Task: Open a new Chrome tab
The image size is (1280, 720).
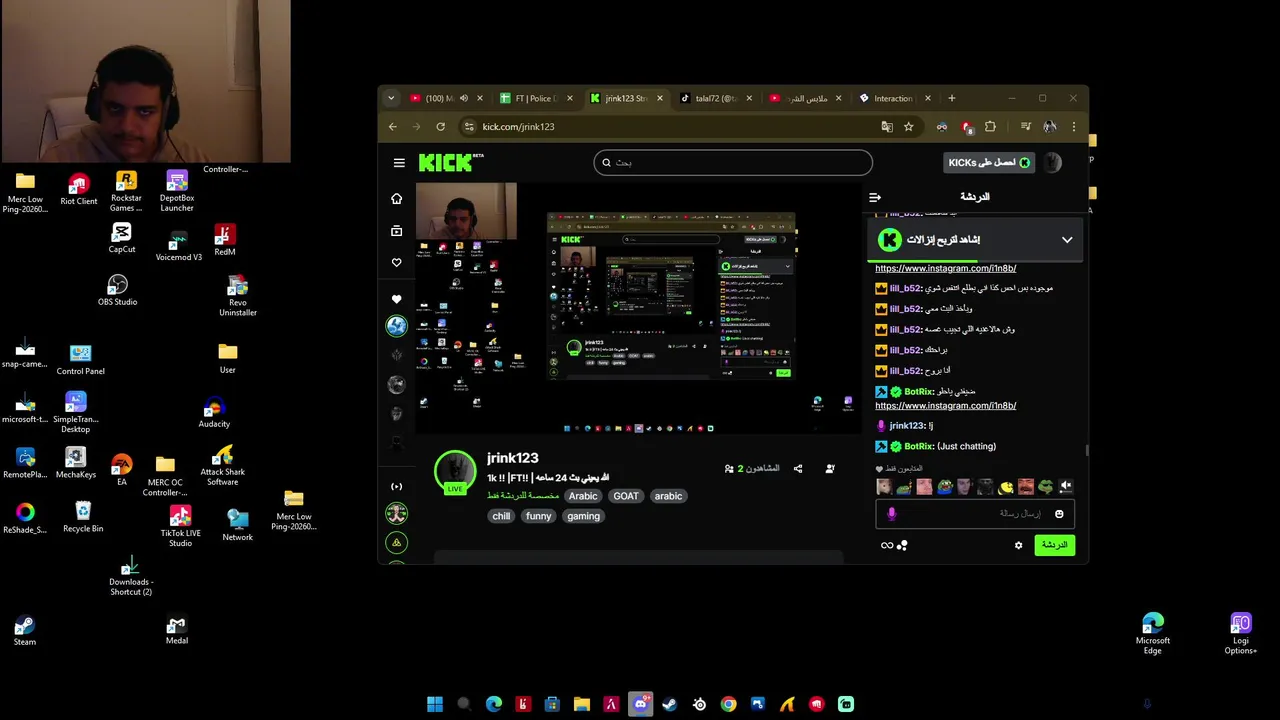Action: [952, 98]
